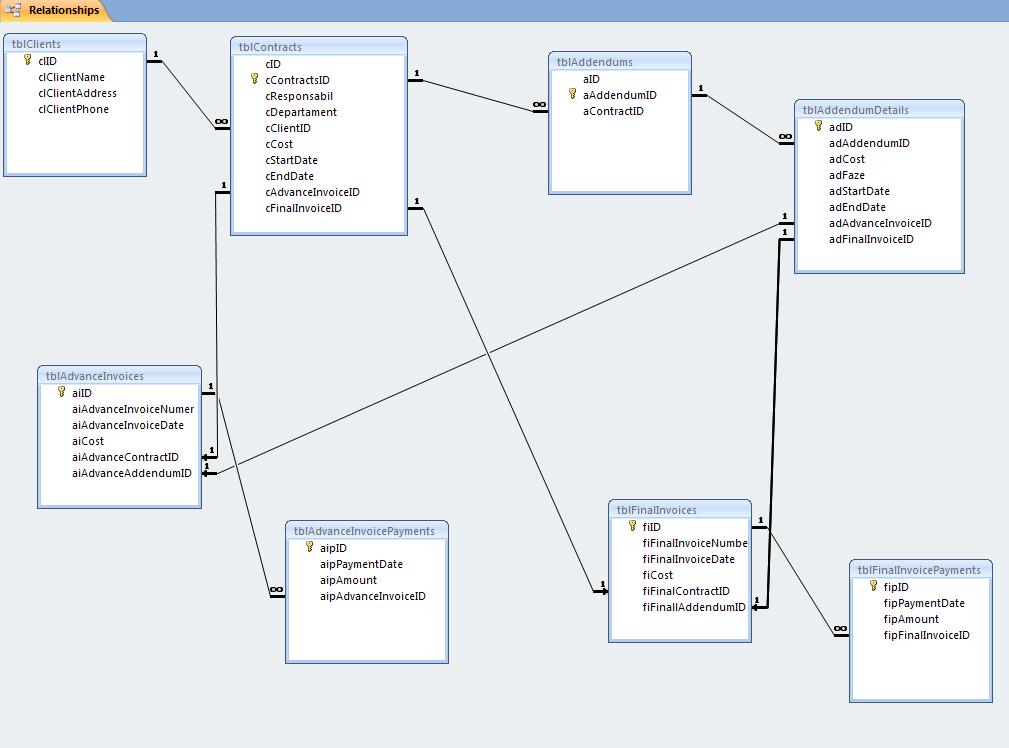The height and width of the screenshot is (748, 1009).
Task: Select the tblAdvanceInvoicePayments table title bar
Action: coord(367,531)
